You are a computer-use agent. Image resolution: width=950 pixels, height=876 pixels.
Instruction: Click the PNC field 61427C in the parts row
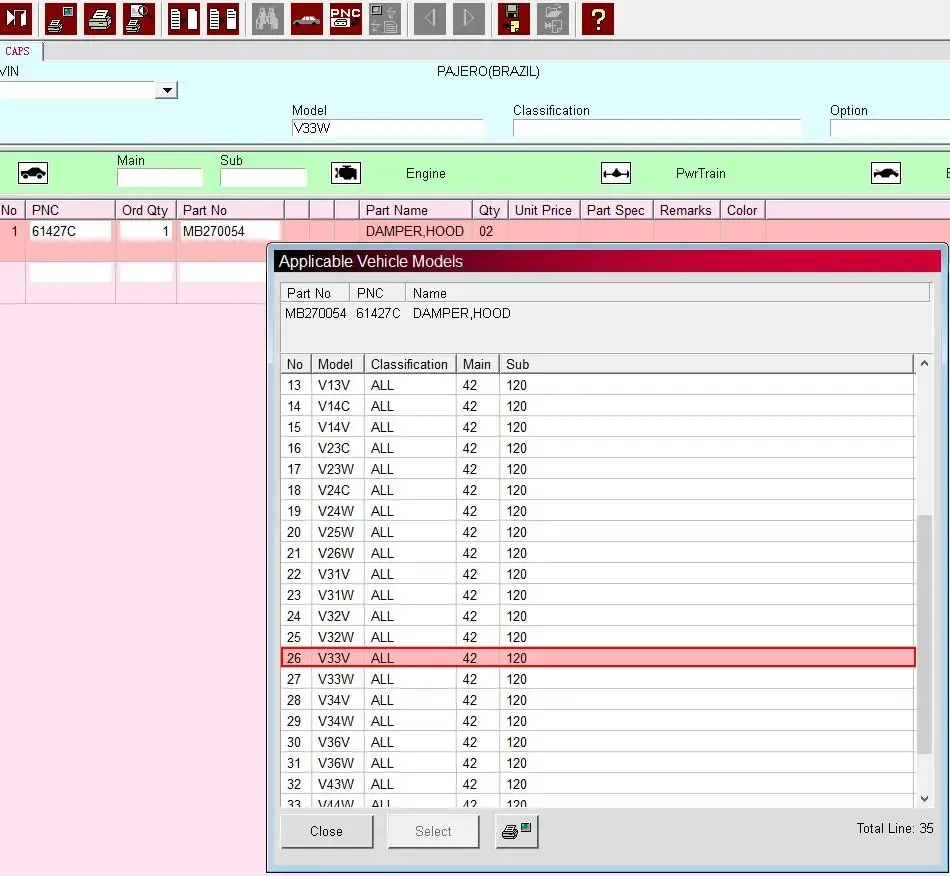click(x=70, y=231)
